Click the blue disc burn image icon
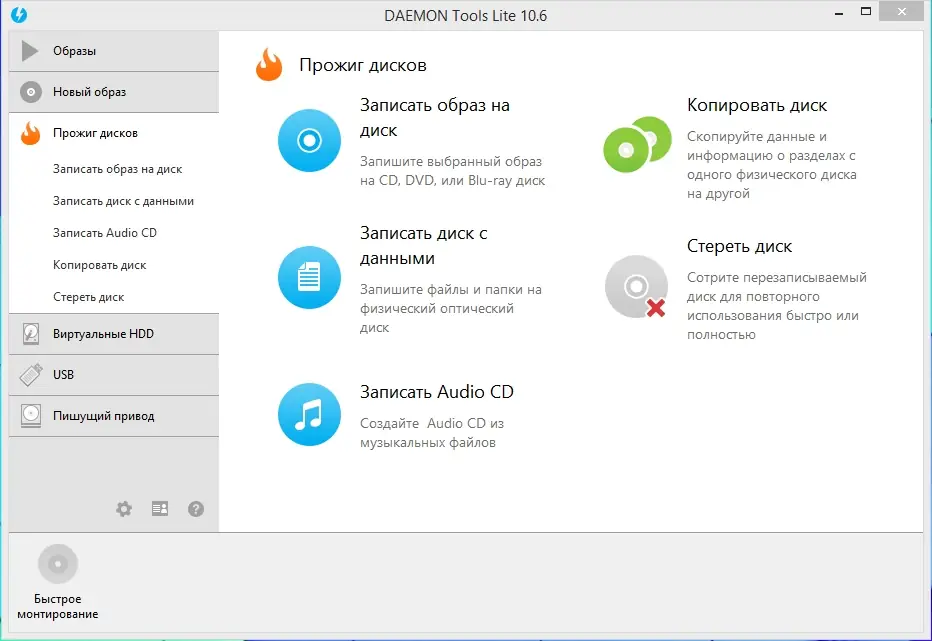Image resolution: width=932 pixels, height=641 pixels. click(309, 141)
